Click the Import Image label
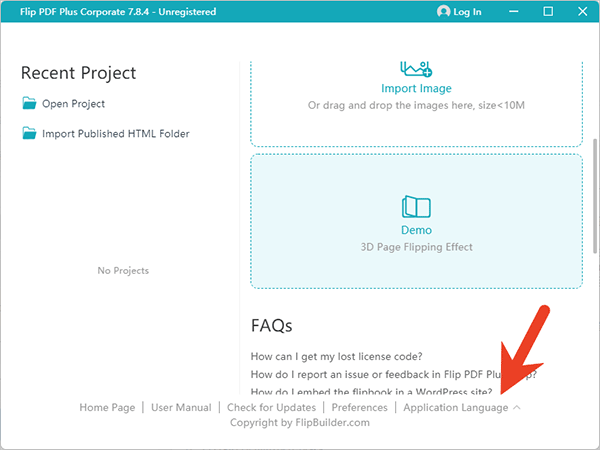 click(416, 88)
